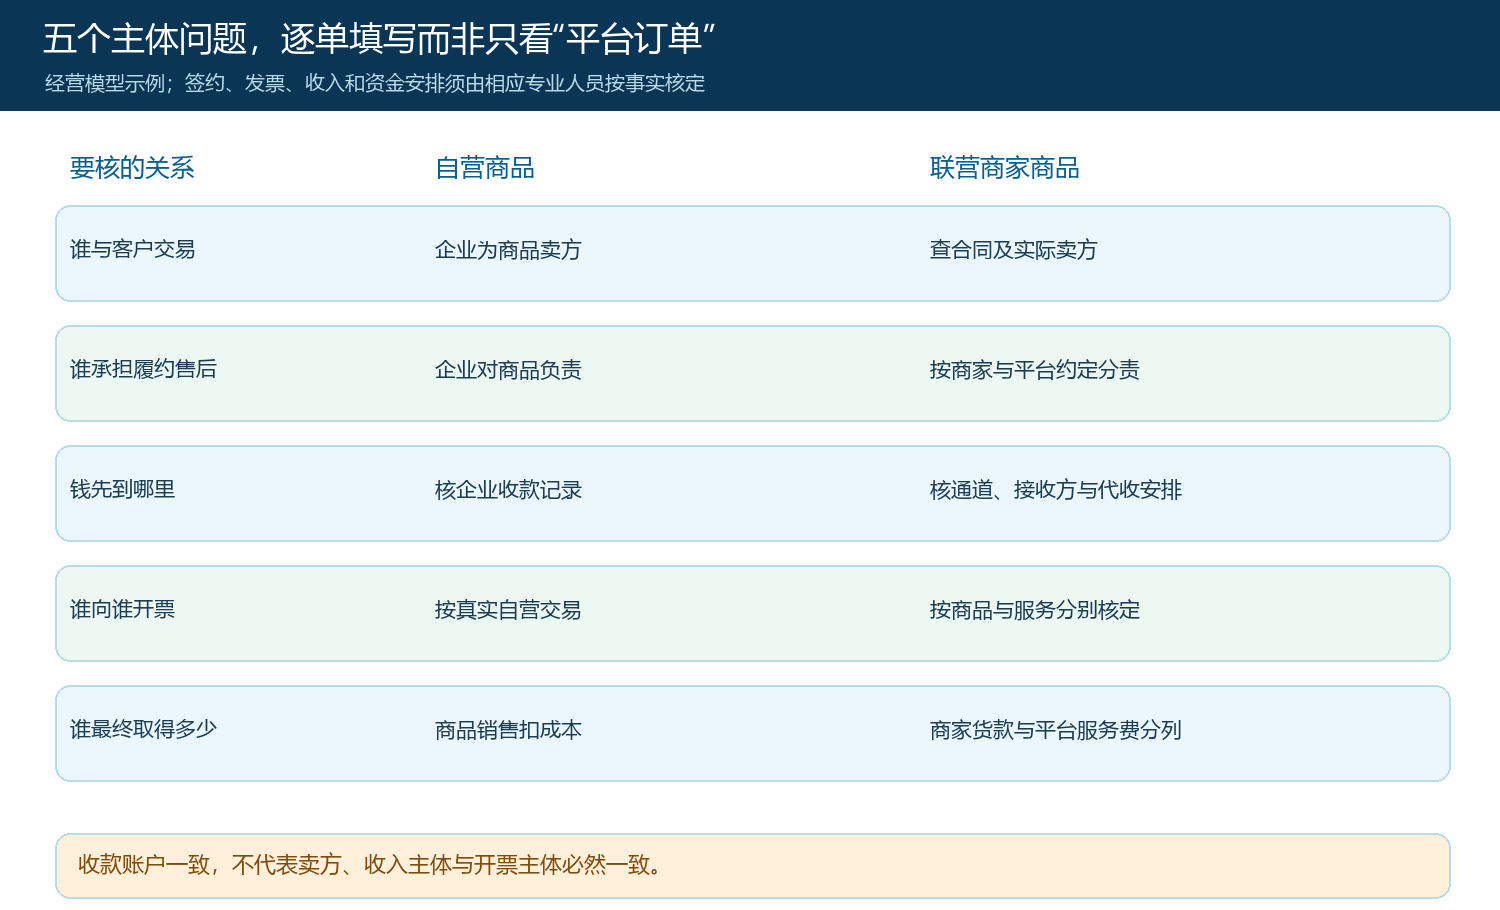Select the 自营商品 column header
The width and height of the screenshot is (1500, 910).
(x=485, y=168)
